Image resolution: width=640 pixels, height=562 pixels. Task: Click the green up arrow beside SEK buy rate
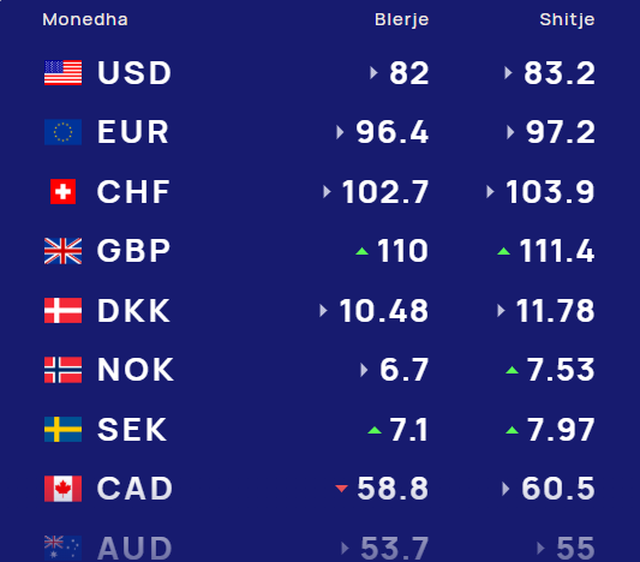point(375,431)
